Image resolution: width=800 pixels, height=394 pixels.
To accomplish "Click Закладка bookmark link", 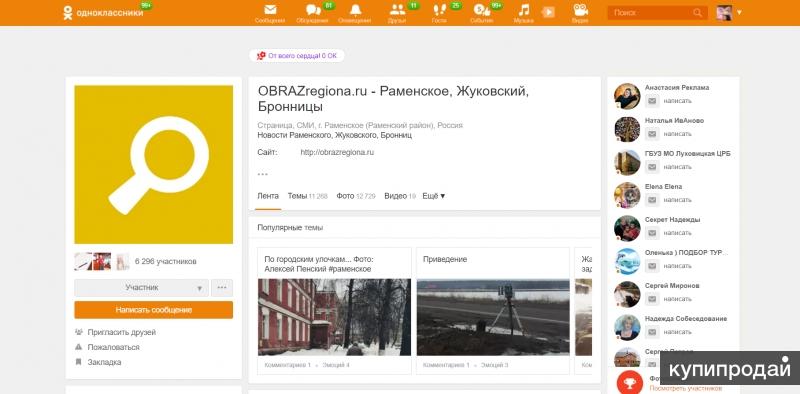I will (x=104, y=362).
